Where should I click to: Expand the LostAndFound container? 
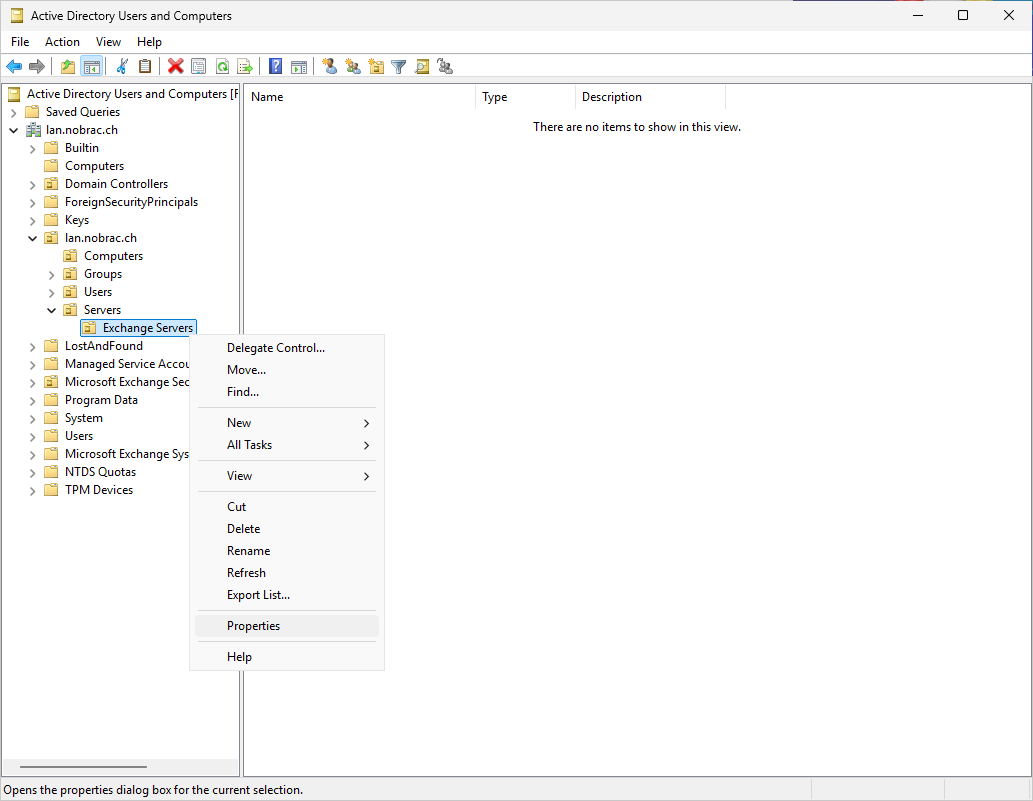(32, 346)
